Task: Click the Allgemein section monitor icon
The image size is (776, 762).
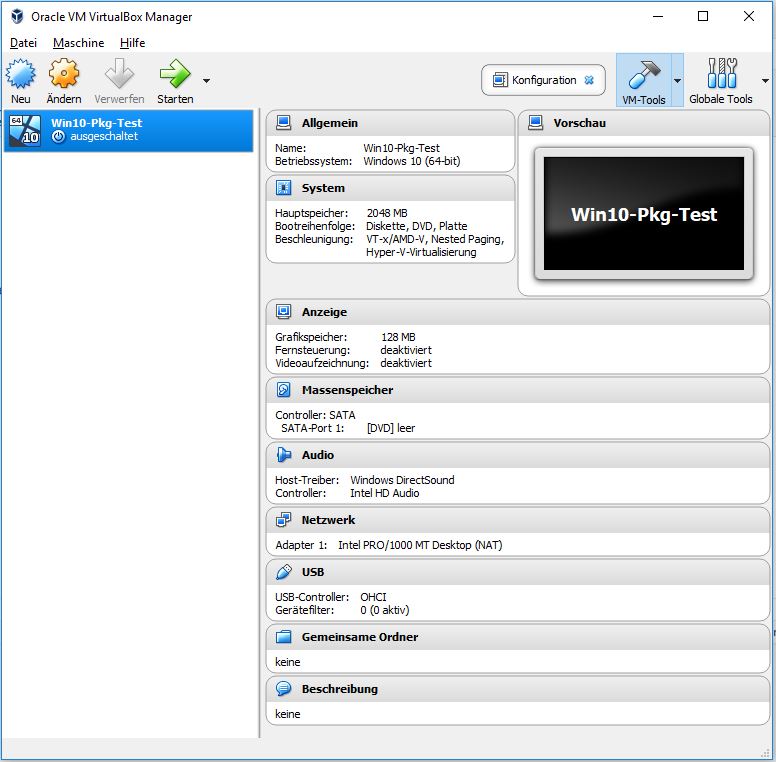Action: pos(284,123)
